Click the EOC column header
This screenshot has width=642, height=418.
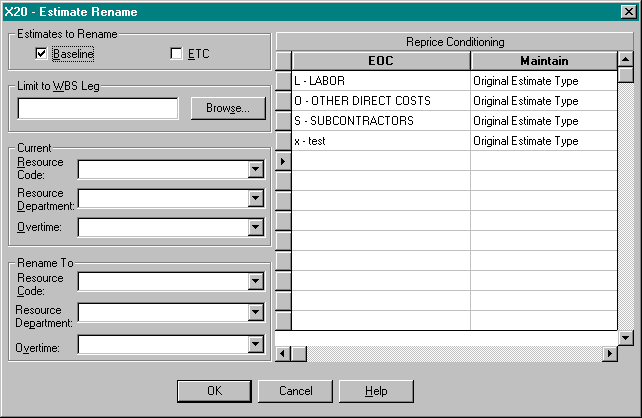click(x=380, y=61)
